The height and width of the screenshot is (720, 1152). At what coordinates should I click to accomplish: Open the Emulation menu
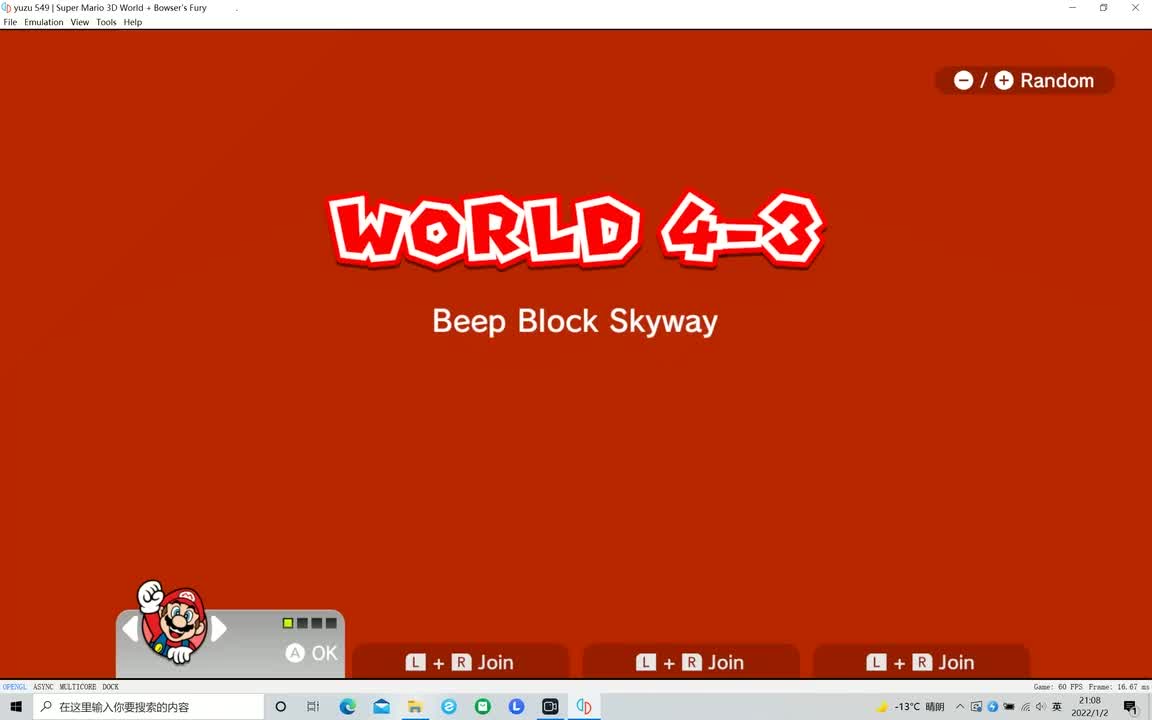pos(43,22)
